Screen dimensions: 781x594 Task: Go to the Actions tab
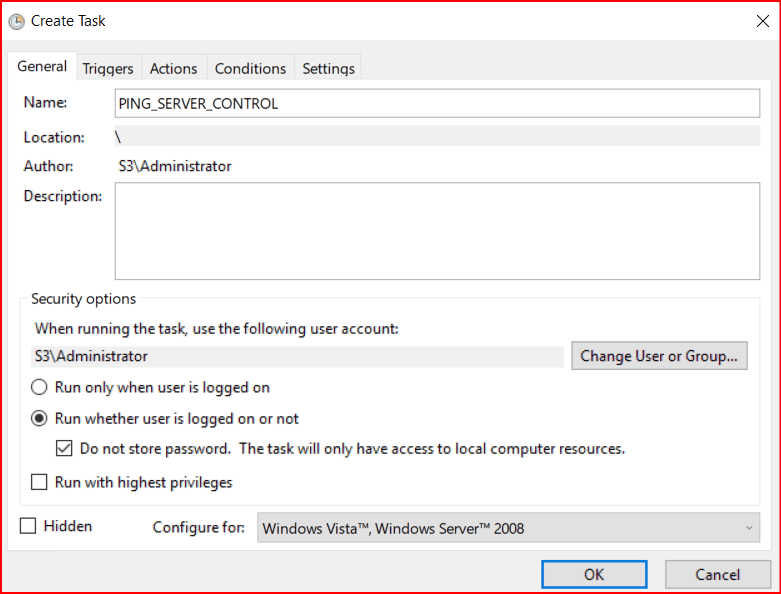click(x=173, y=68)
